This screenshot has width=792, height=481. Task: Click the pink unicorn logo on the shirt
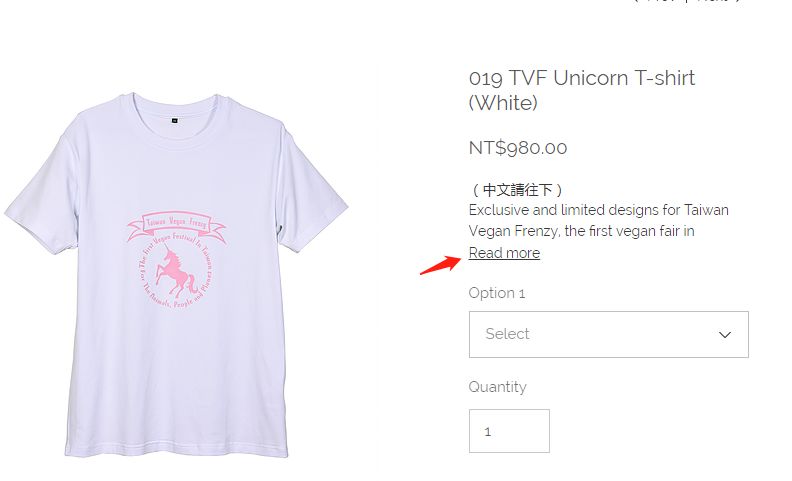click(x=174, y=274)
